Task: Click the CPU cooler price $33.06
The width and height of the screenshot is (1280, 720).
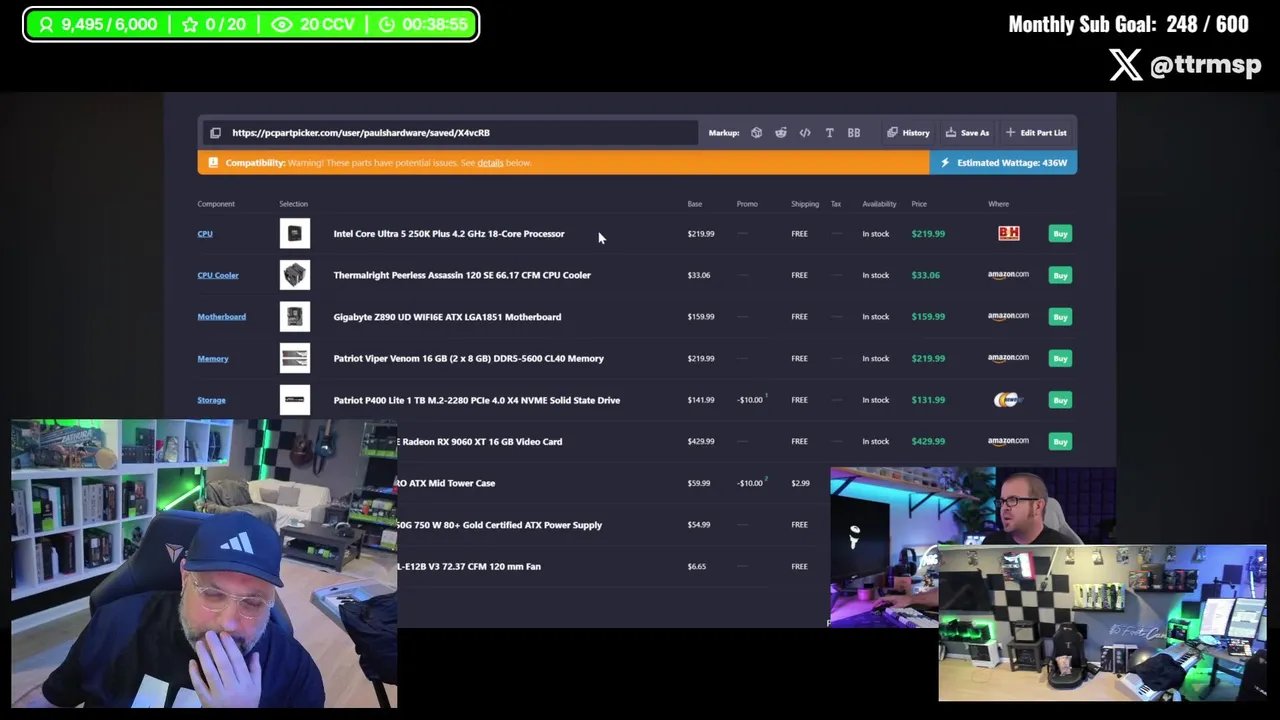Action: [x=925, y=275]
